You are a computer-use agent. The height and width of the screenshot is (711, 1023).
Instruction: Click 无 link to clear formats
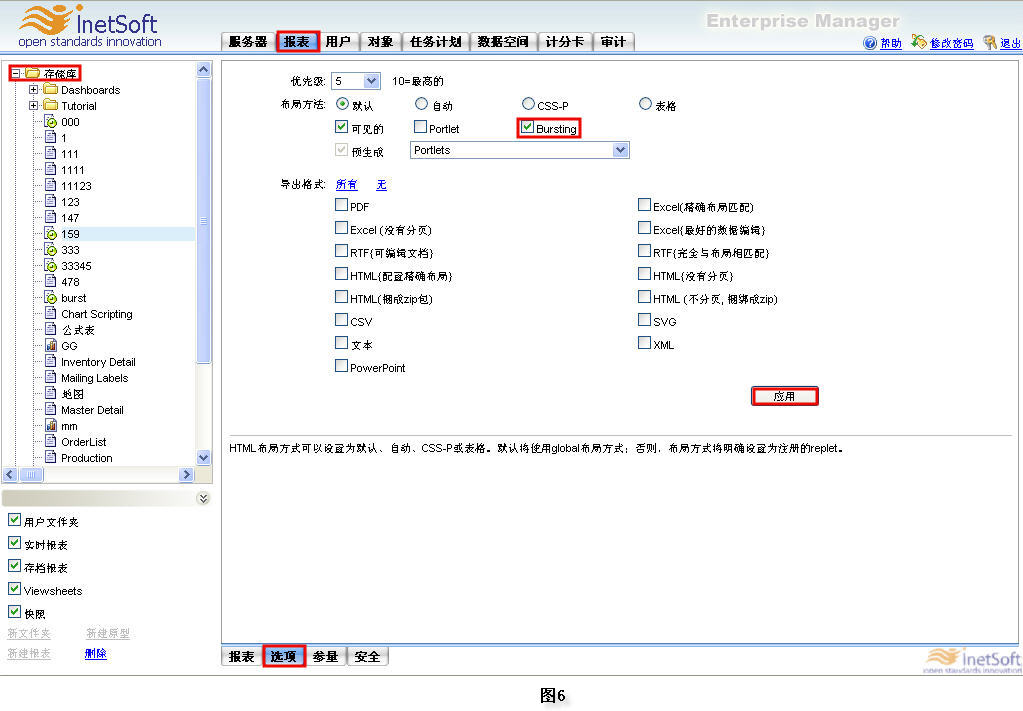coord(382,185)
